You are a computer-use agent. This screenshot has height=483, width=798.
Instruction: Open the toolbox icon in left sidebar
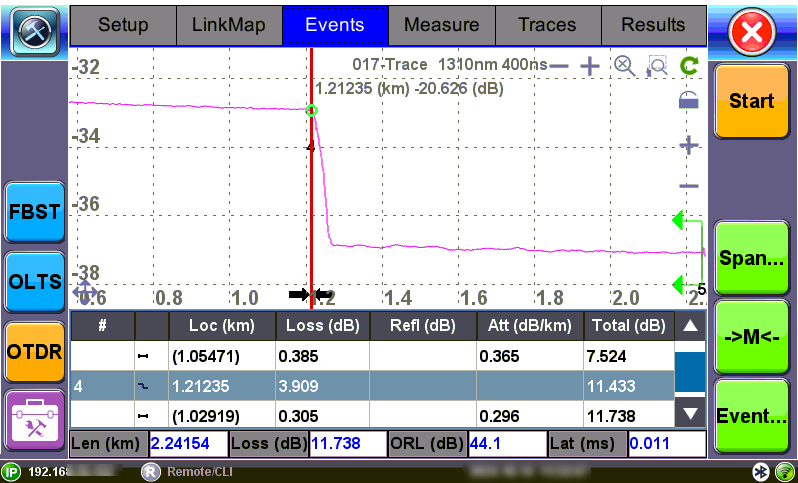click(34, 420)
